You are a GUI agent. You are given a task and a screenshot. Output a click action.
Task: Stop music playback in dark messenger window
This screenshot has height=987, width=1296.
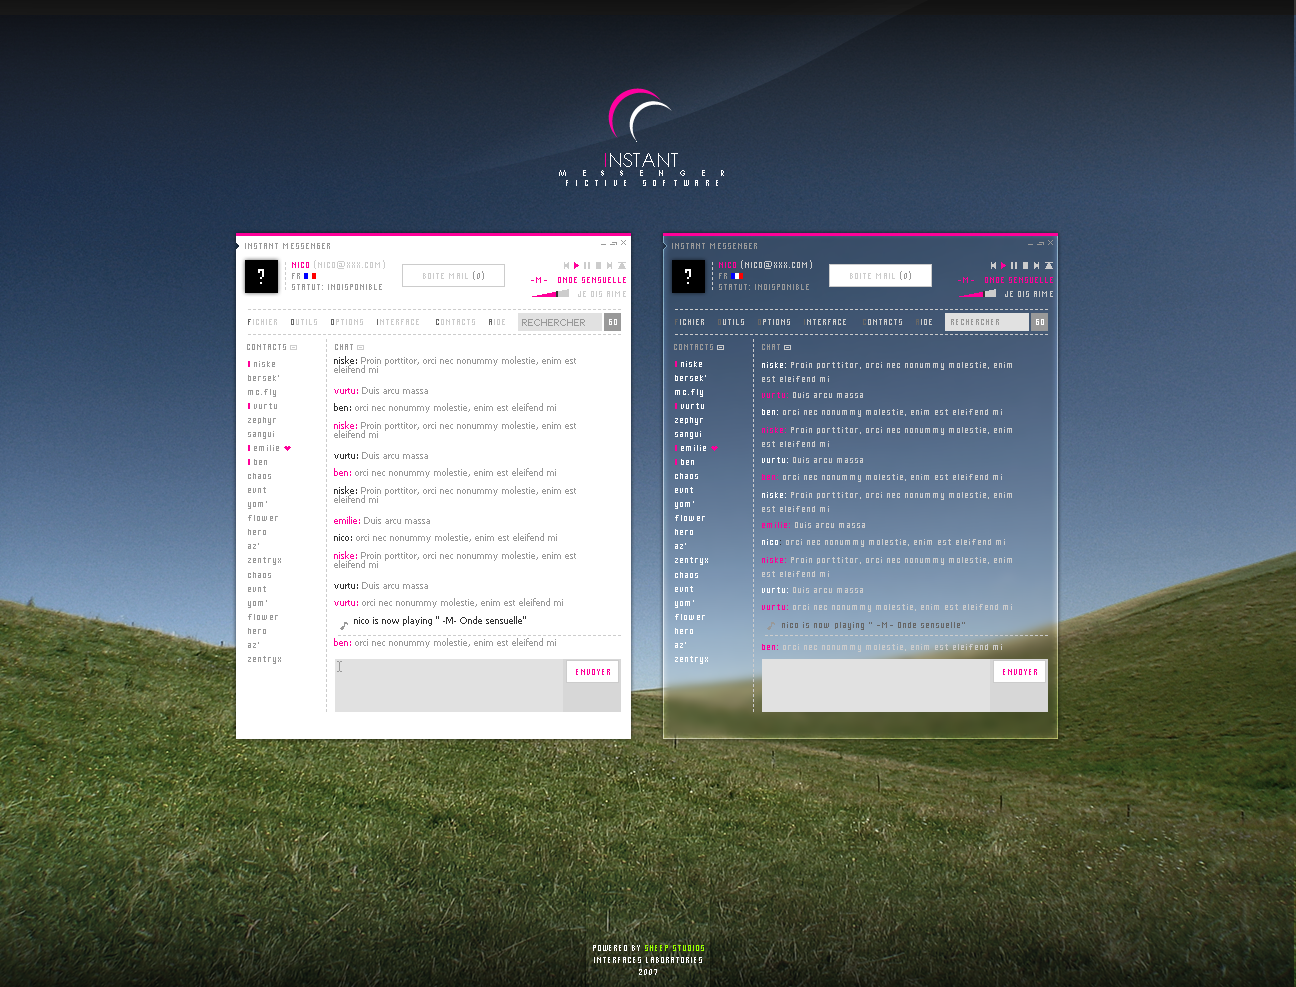tap(1025, 265)
